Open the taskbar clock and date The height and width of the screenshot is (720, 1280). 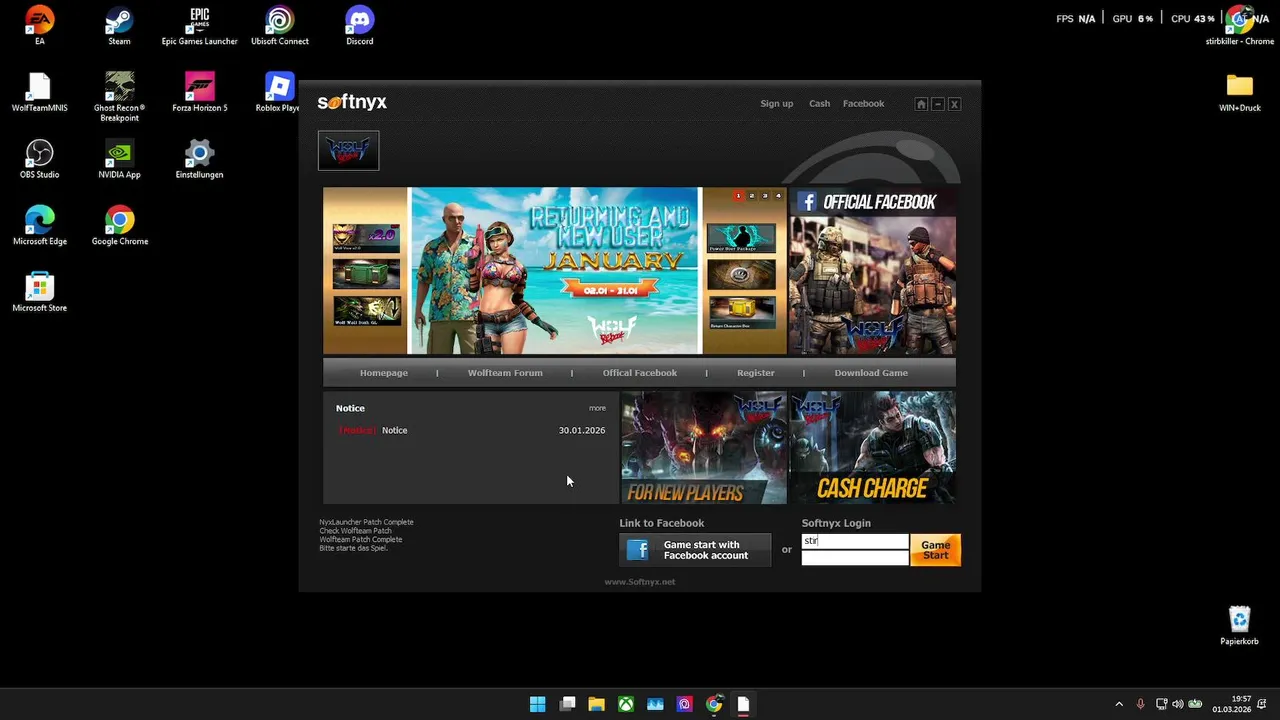1232,704
